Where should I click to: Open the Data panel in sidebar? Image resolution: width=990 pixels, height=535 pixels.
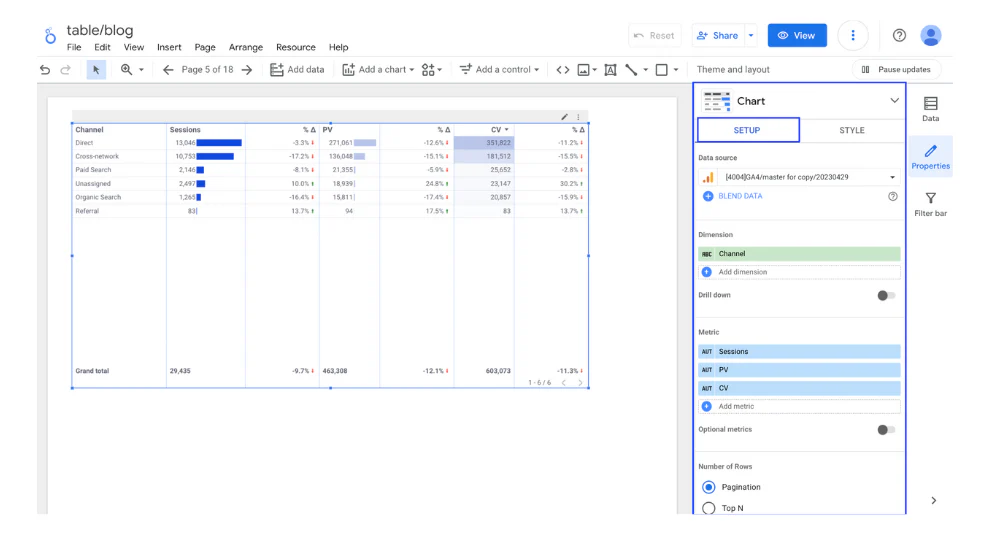(931, 109)
